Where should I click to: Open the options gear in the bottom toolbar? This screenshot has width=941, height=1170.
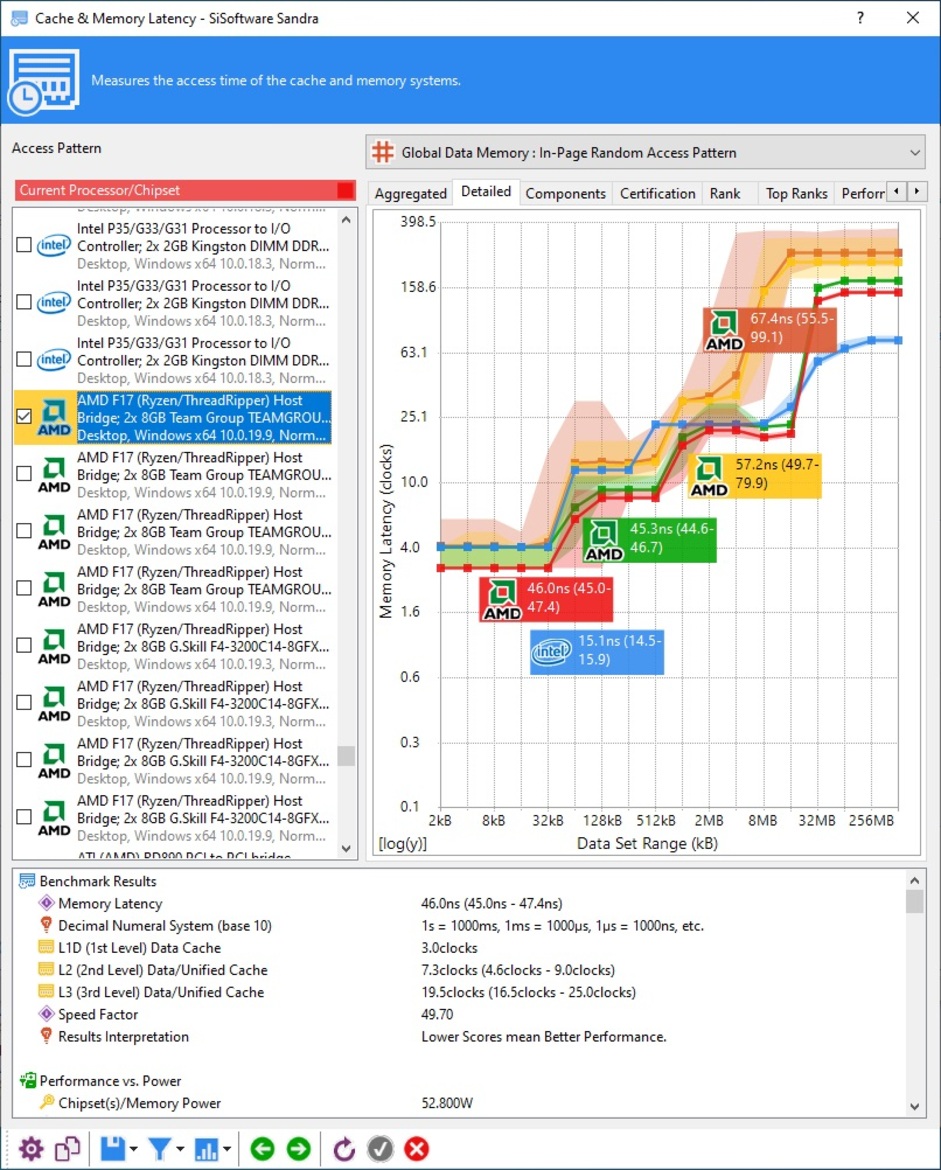(31, 1148)
